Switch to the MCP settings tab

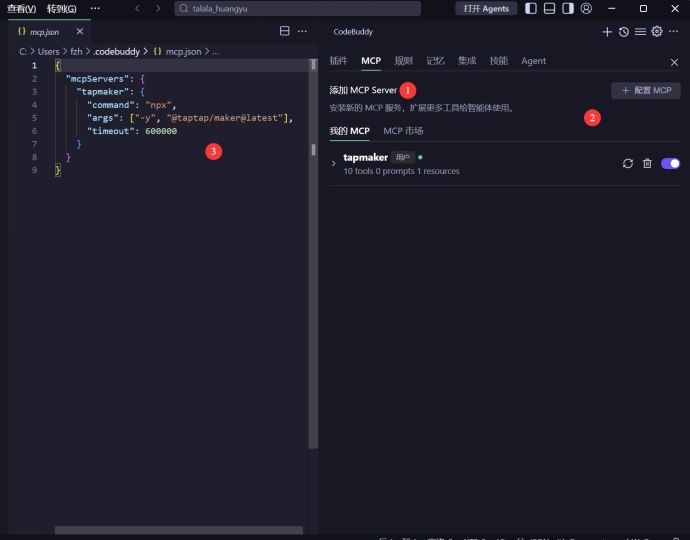tap(371, 61)
